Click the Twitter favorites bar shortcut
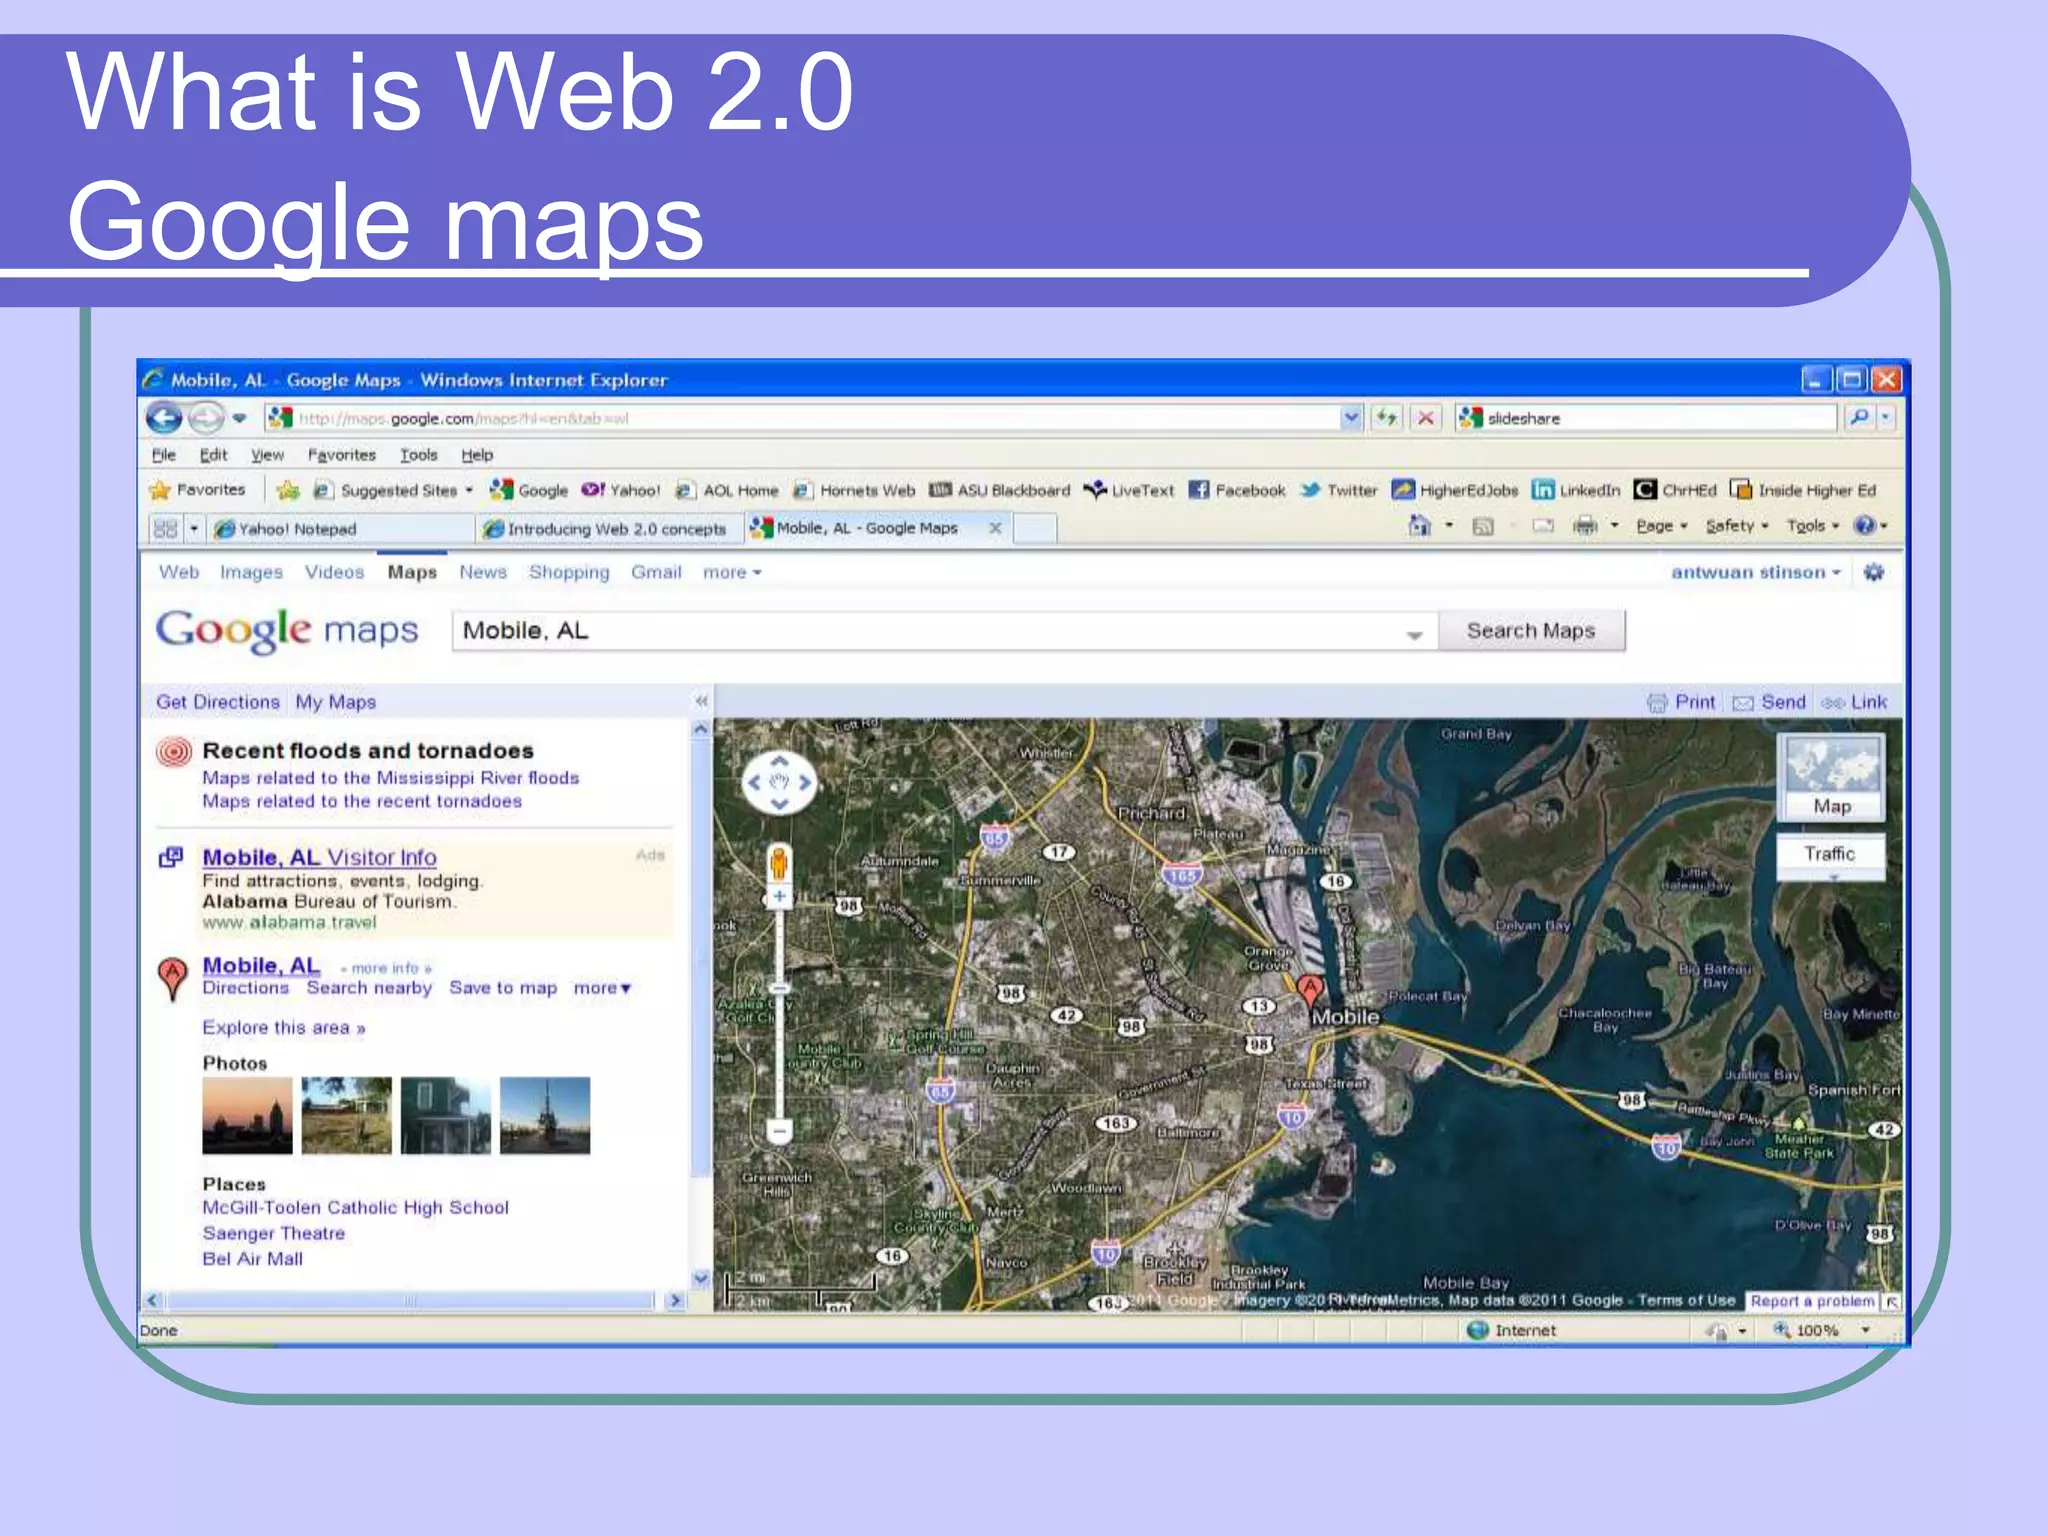Image resolution: width=2048 pixels, height=1536 pixels. (1339, 490)
